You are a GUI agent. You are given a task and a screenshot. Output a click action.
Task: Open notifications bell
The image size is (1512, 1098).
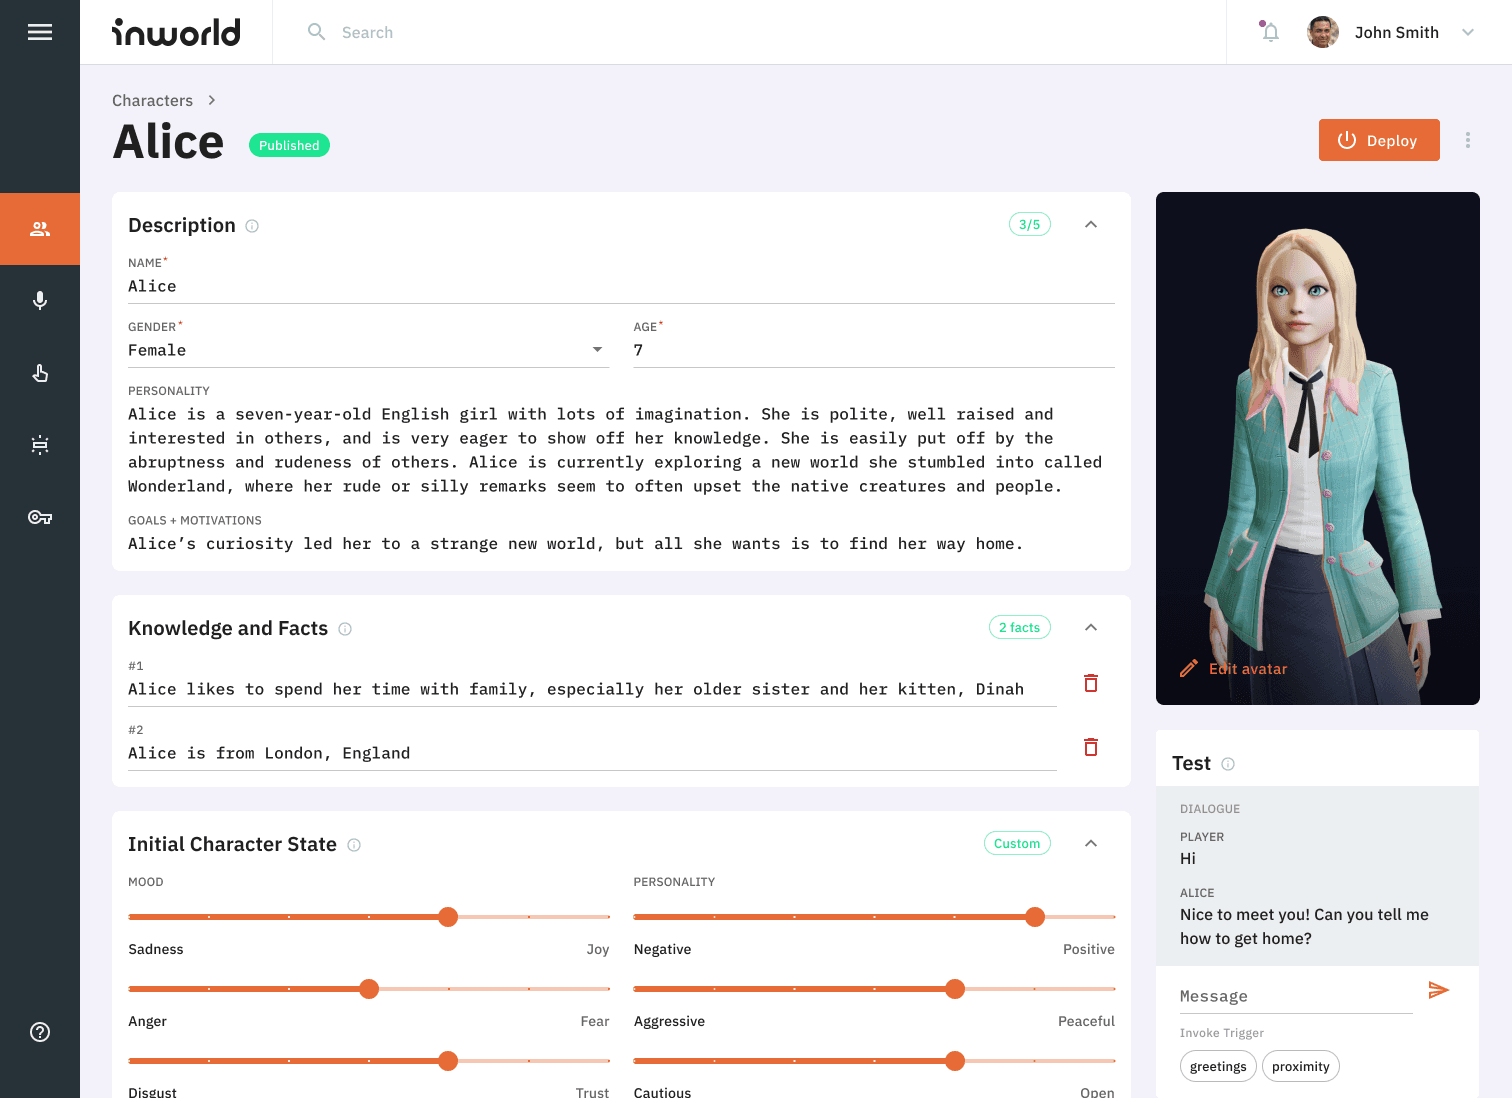click(x=1270, y=32)
